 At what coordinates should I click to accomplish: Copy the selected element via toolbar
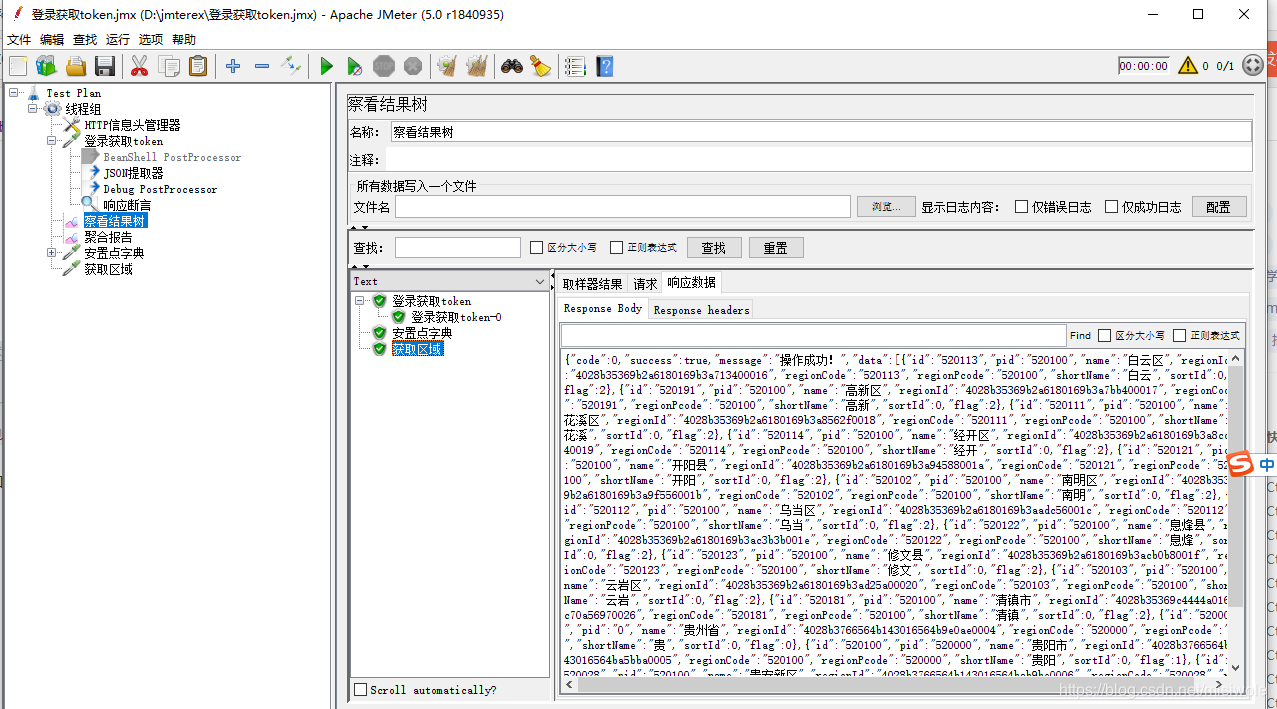point(170,66)
